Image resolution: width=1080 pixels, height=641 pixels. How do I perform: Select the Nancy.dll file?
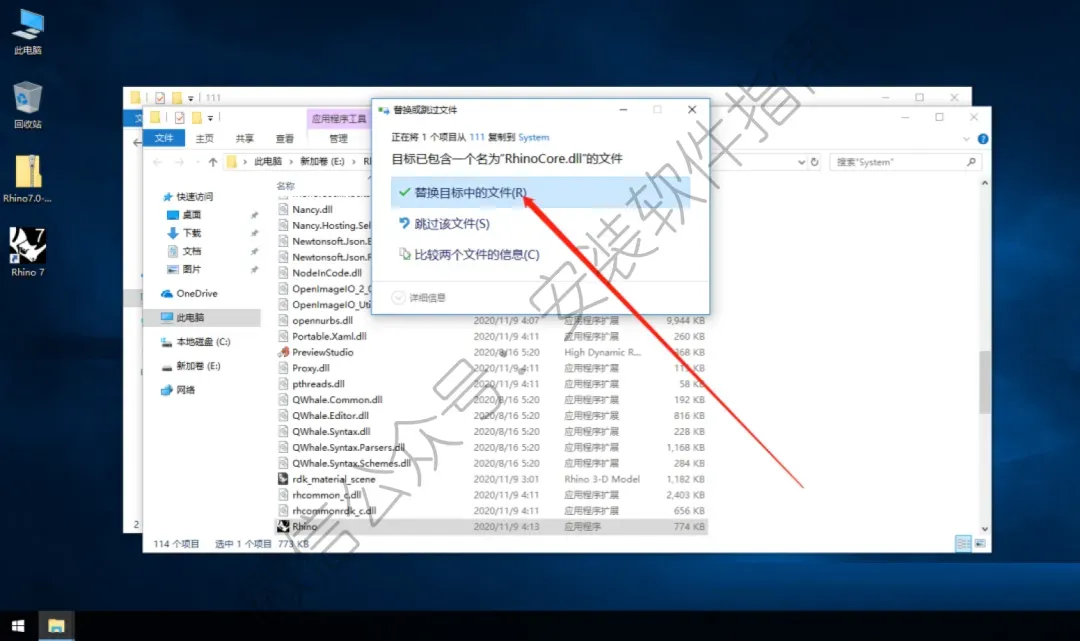[312, 209]
